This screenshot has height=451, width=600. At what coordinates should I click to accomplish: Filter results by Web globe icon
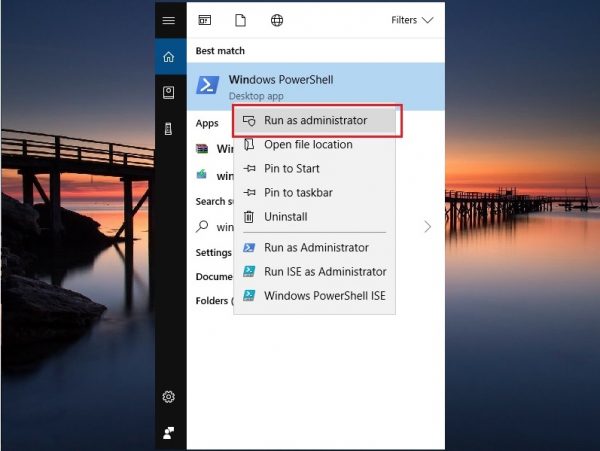(277, 20)
